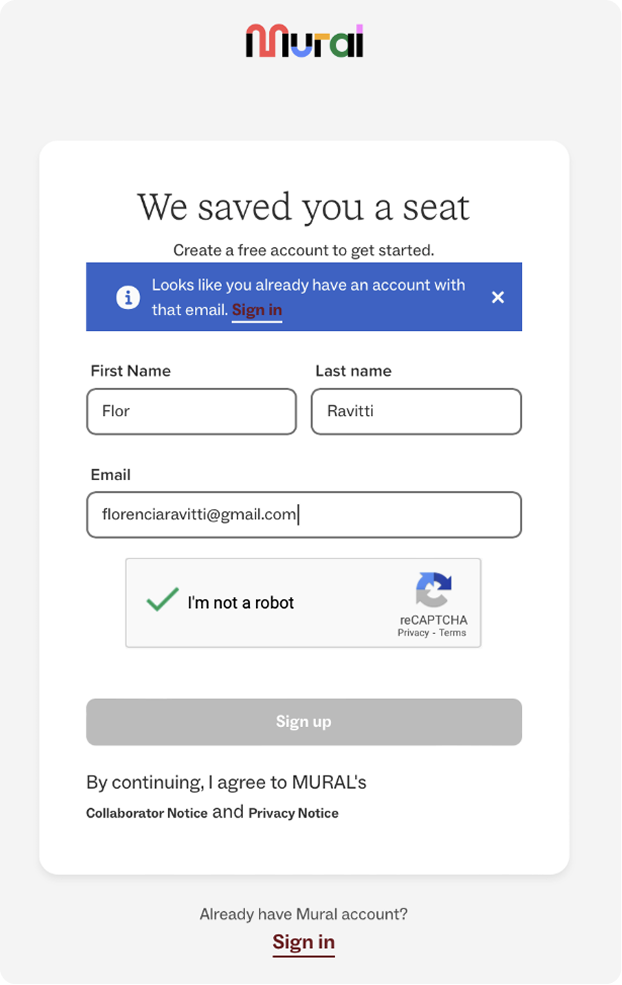
Task: Click the blue account-exists alert banner
Action: (303, 296)
